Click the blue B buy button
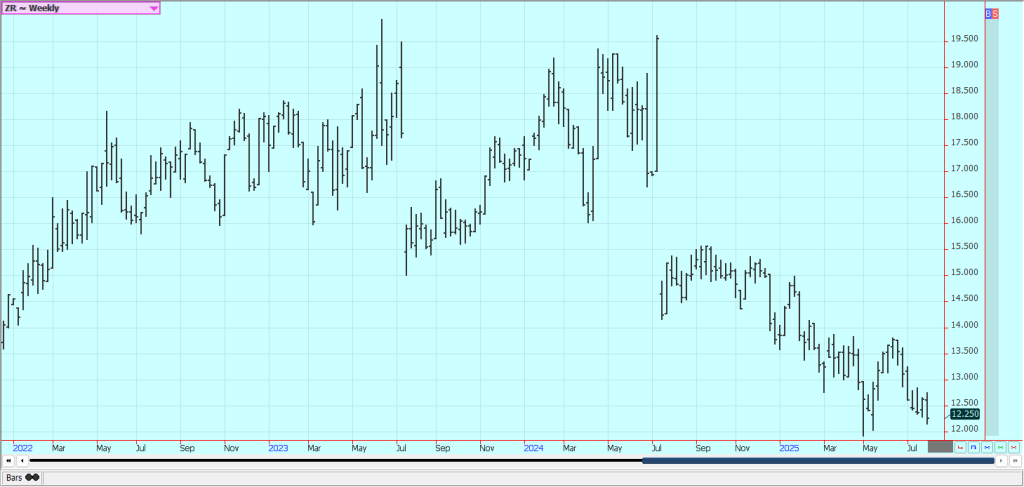1024x487 pixels. pos(988,13)
